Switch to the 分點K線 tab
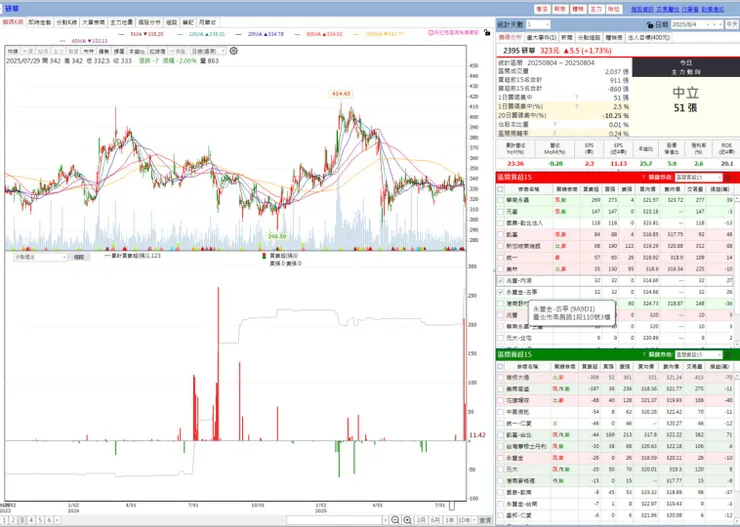Screen dimensions: 740x527 [x=67, y=22]
